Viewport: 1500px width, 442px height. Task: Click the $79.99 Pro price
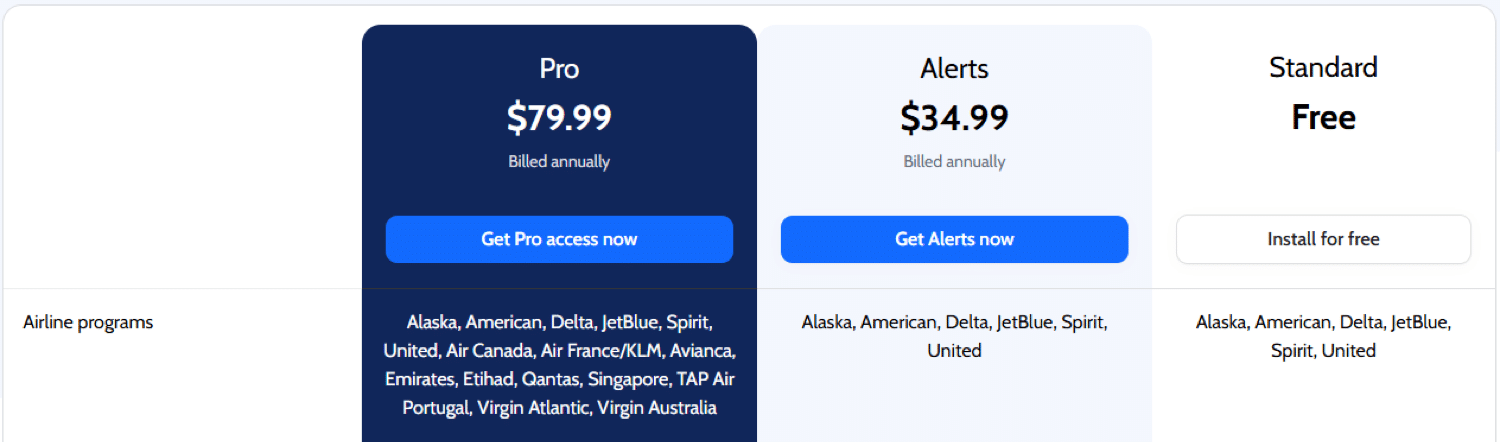(559, 118)
